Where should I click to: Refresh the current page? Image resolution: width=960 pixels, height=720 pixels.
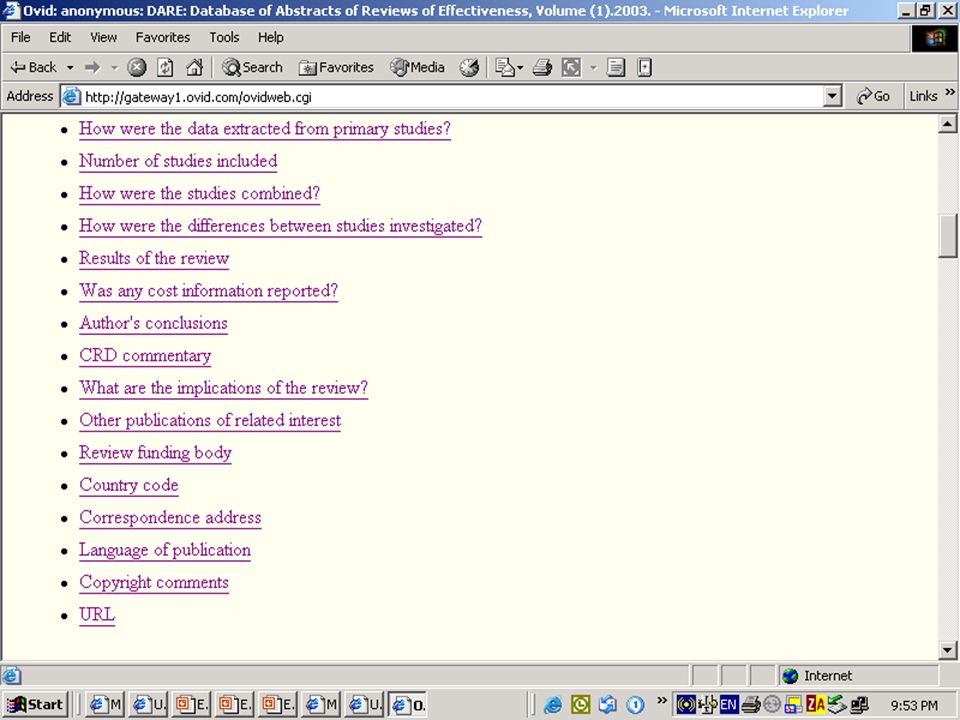(165, 67)
